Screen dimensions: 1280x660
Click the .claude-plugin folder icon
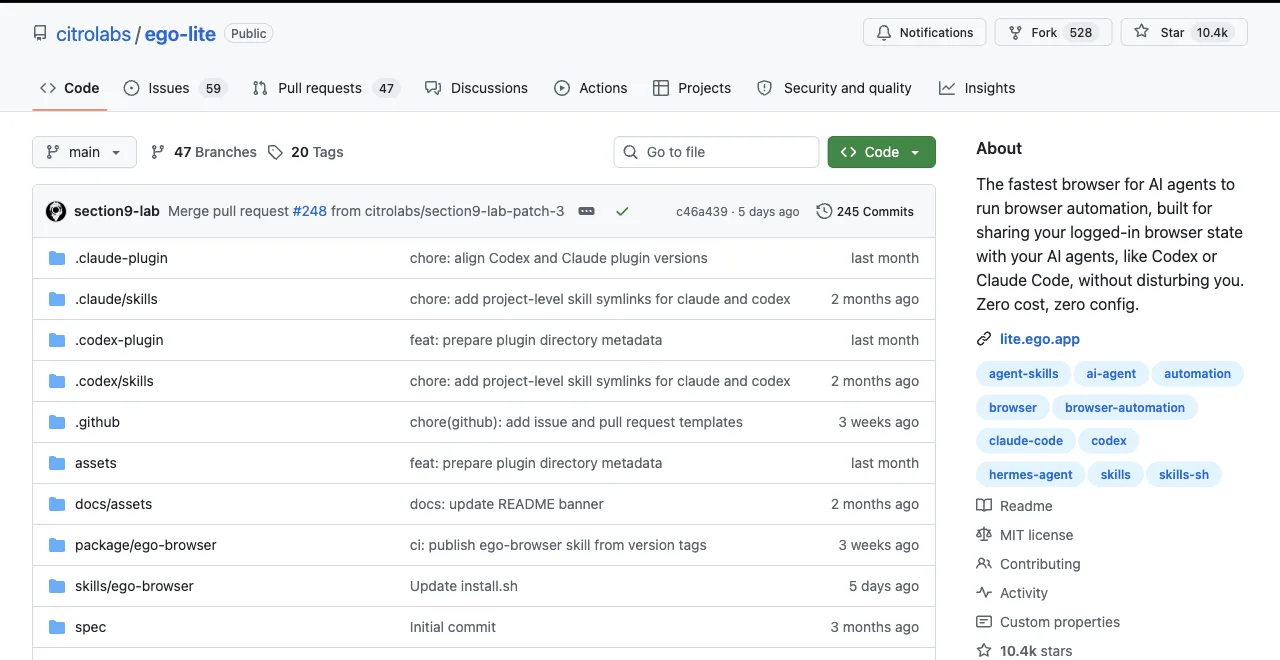(57, 258)
